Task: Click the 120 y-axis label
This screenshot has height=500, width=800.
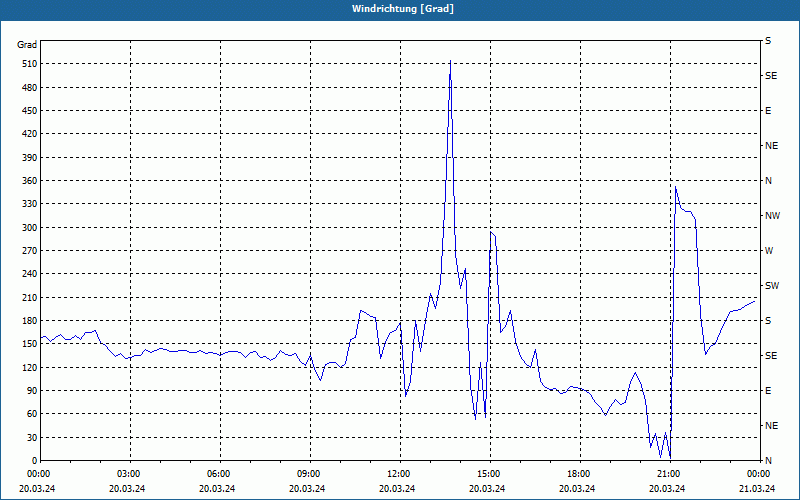Action: pyautogui.click(x=31, y=367)
